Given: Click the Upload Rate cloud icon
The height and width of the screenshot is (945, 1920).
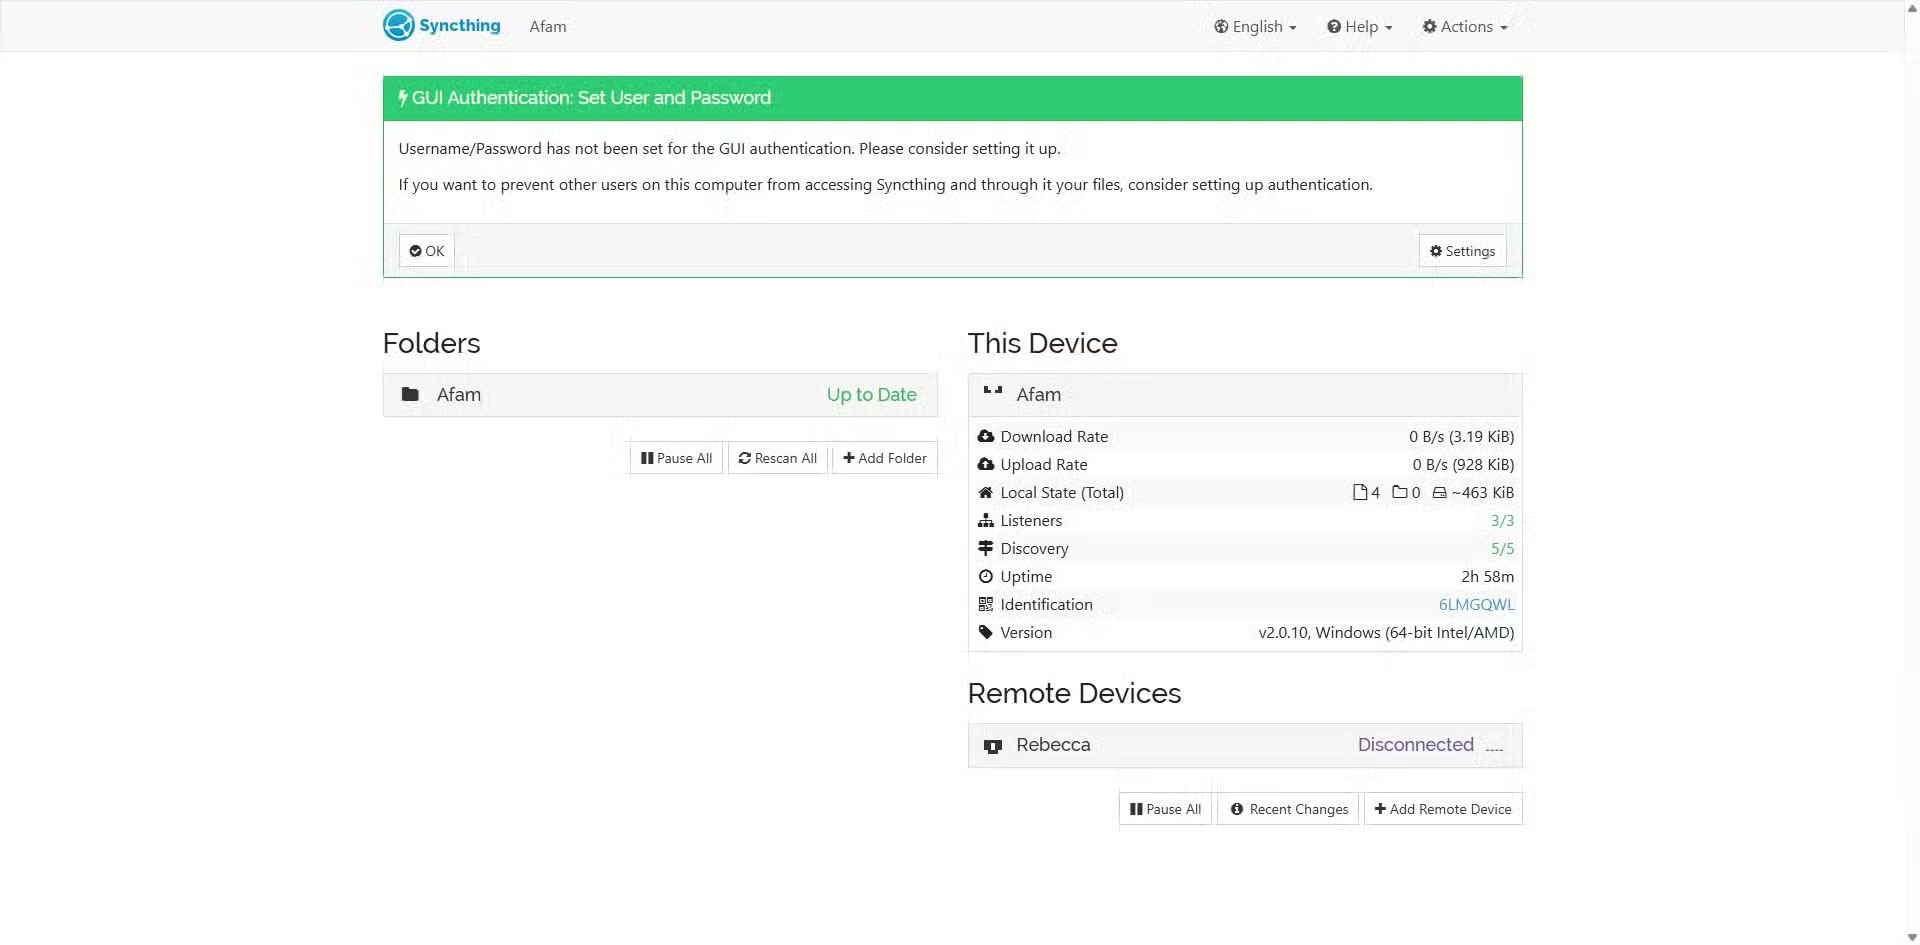Looking at the screenshot, I should click(987, 464).
